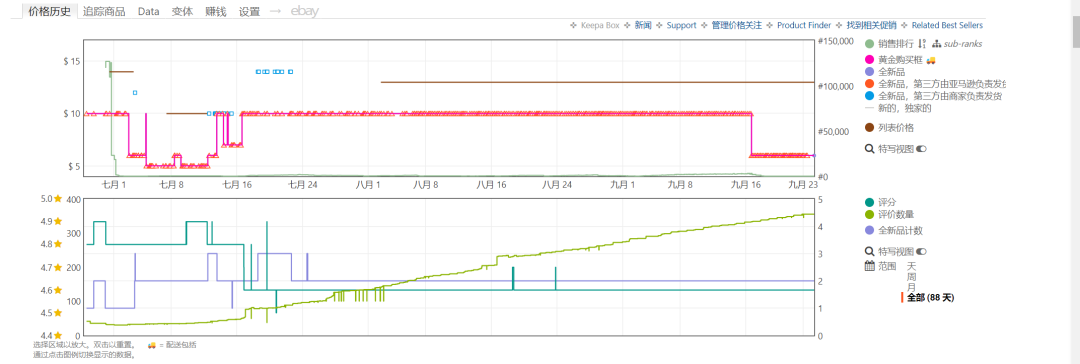This screenshot has width=1080, height=364.
Task: Toggle the brown 列表价格 legend dot
Action: tap(869, 128)
